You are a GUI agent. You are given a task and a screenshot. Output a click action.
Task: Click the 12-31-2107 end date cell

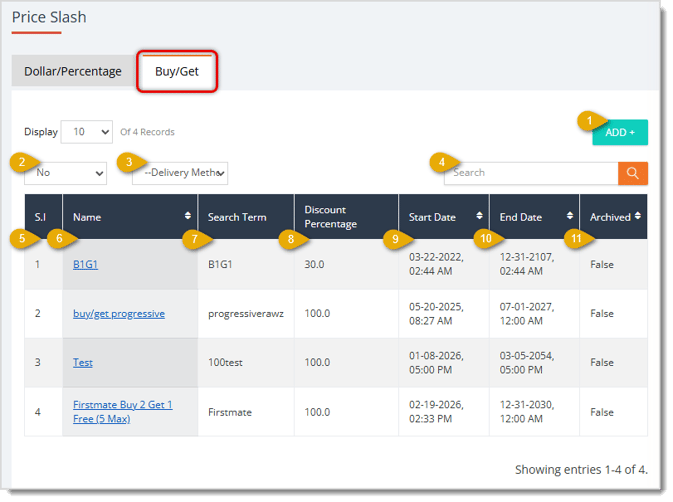point(534,265)
